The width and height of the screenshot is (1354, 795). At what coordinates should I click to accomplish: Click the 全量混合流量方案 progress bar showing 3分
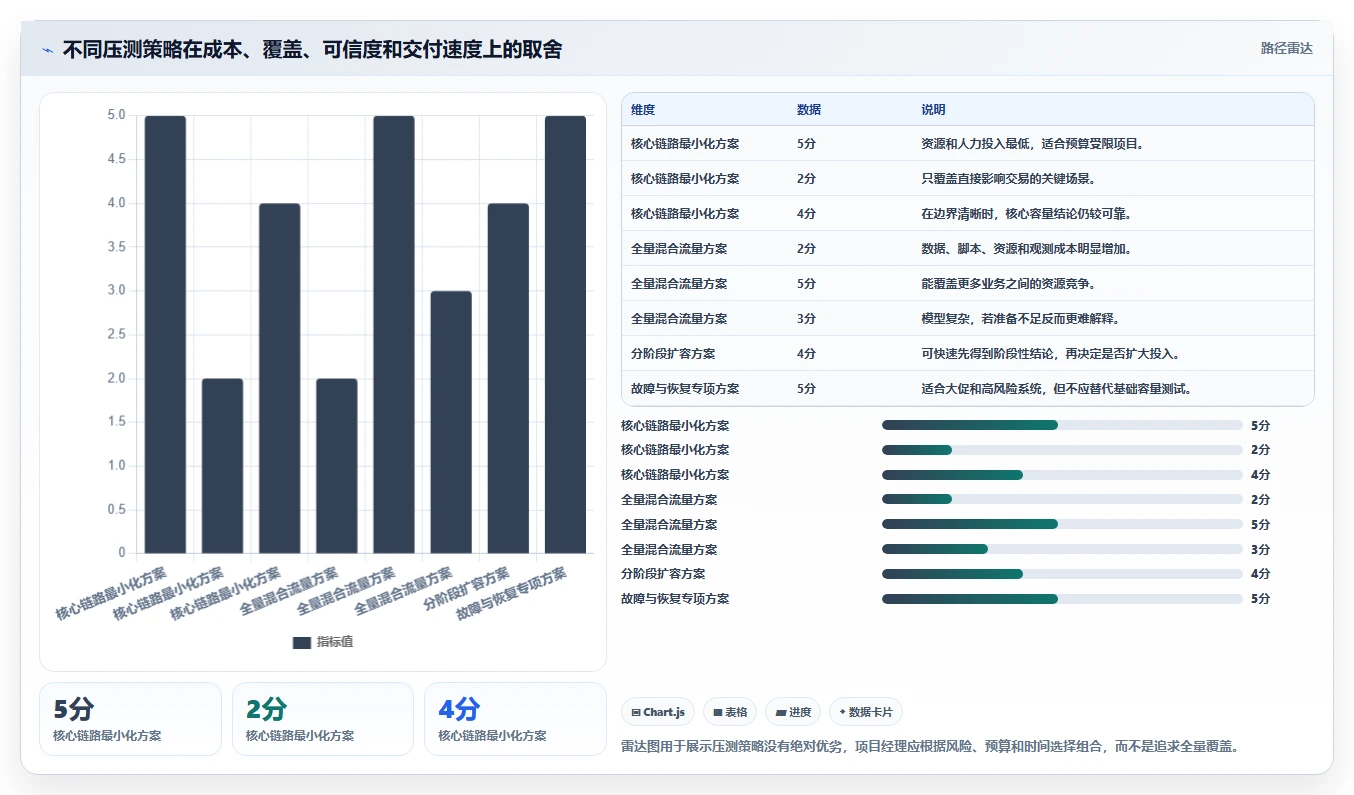pyautogui.click(x=1062, y=549)
